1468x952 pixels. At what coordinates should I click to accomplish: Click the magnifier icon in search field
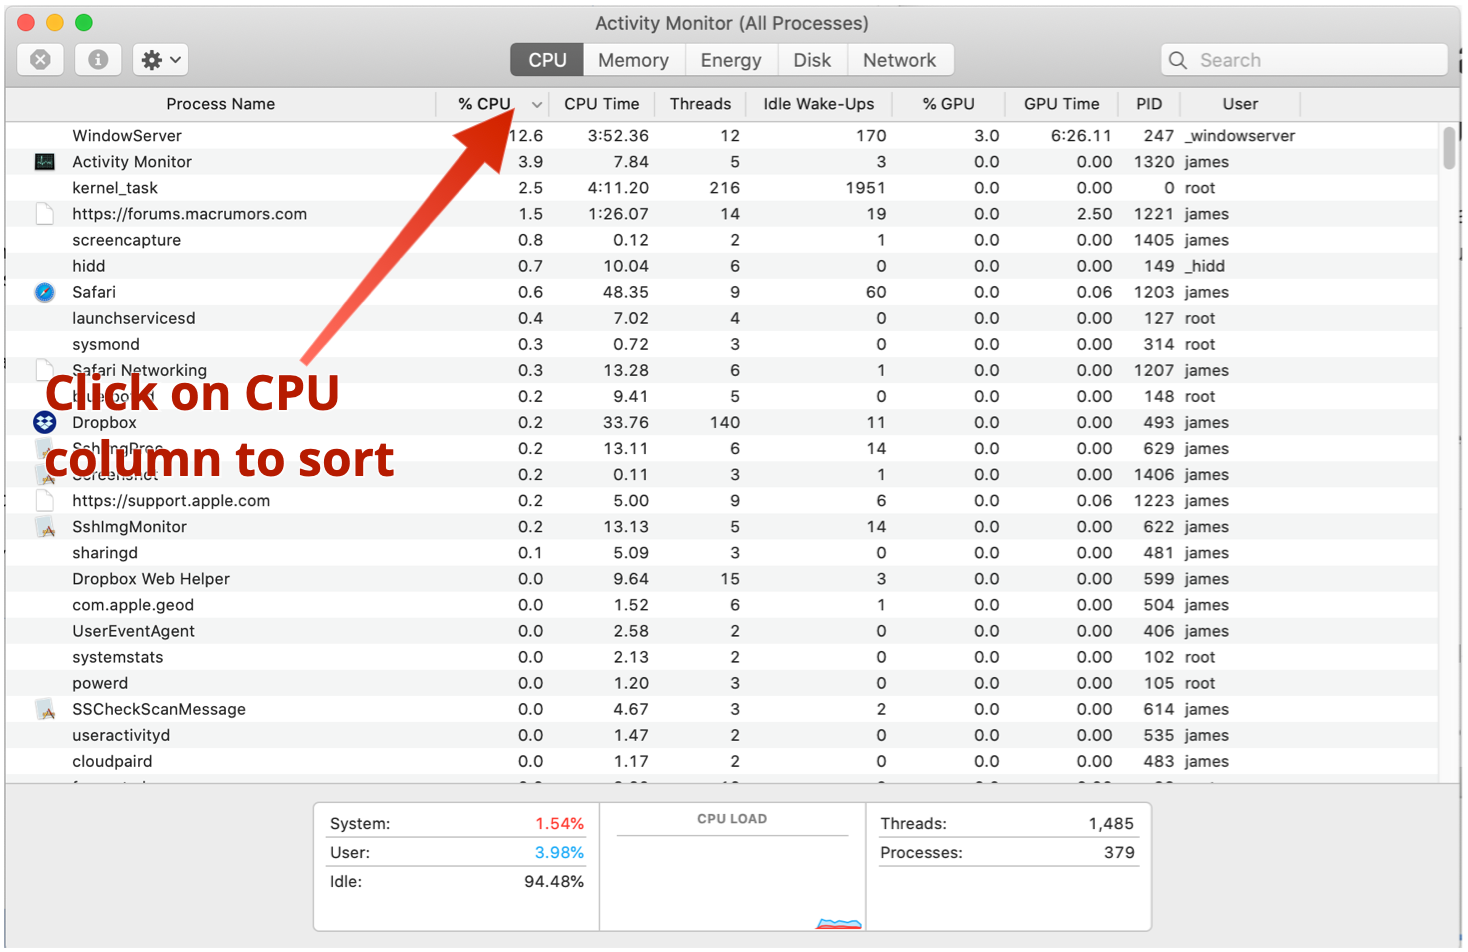coord(1178,60)
